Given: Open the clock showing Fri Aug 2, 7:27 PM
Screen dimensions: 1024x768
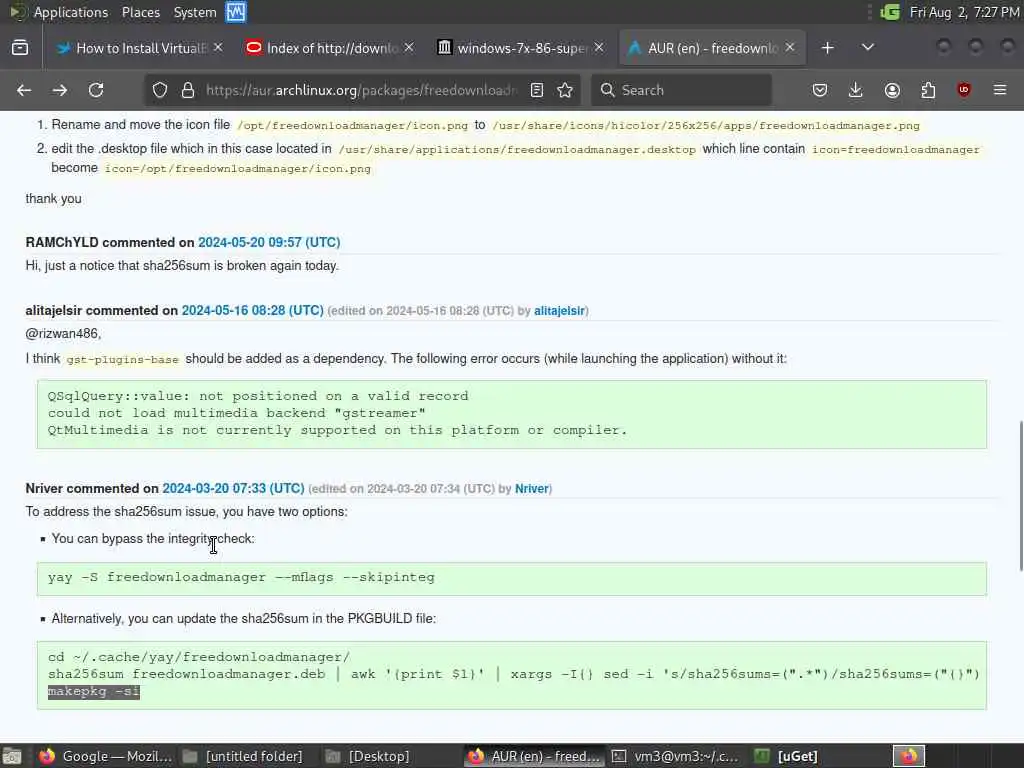Looking at the screenshot, I should [x=964, y=12].
